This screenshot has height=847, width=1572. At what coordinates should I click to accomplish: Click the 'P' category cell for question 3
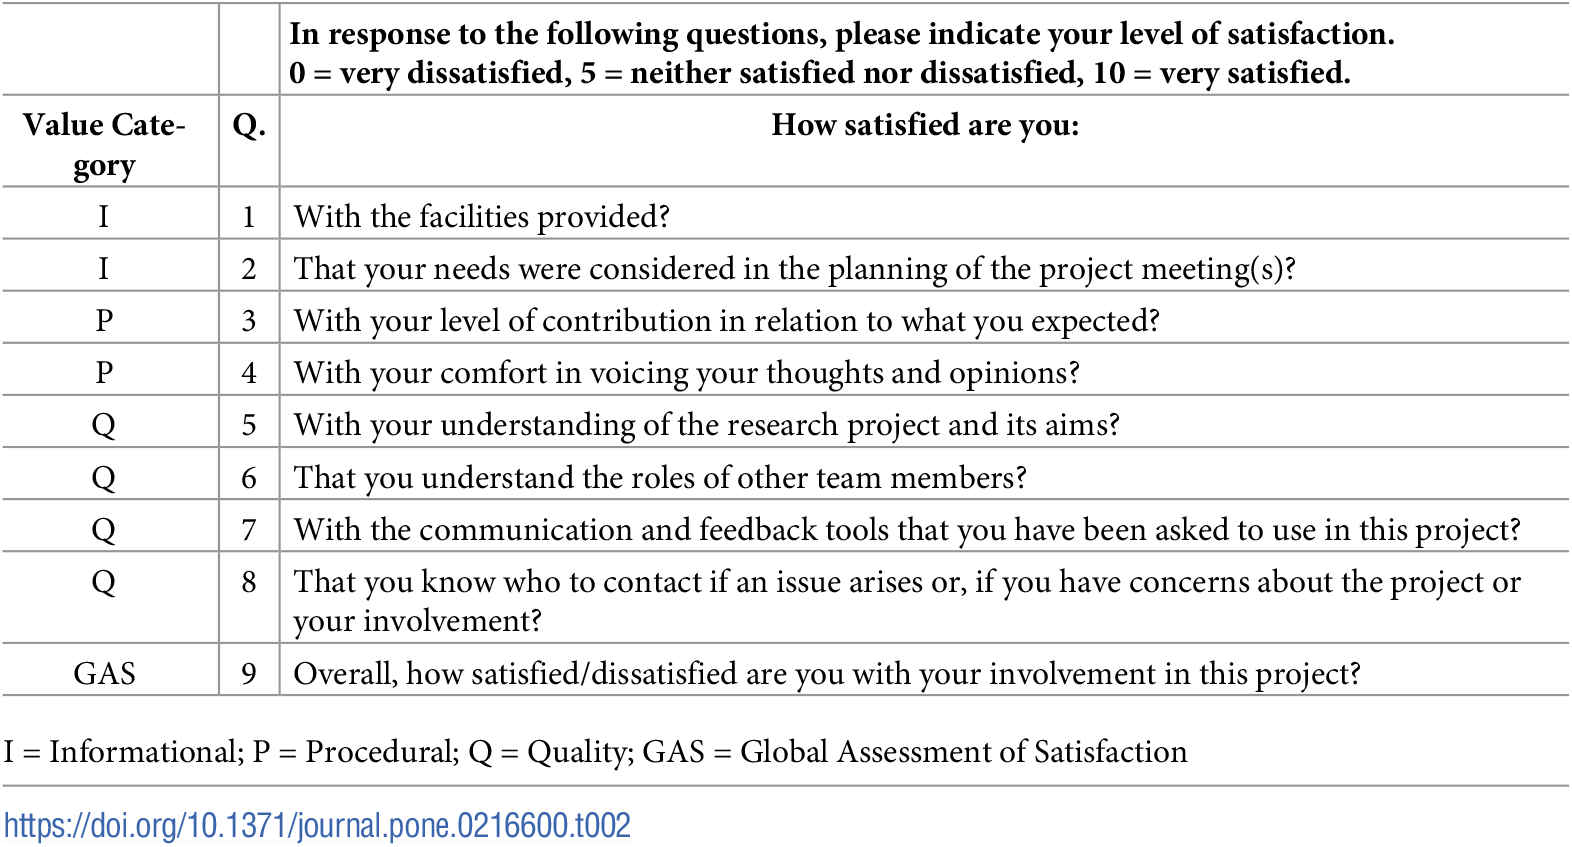pyautogui.click(x=104, y=321)
